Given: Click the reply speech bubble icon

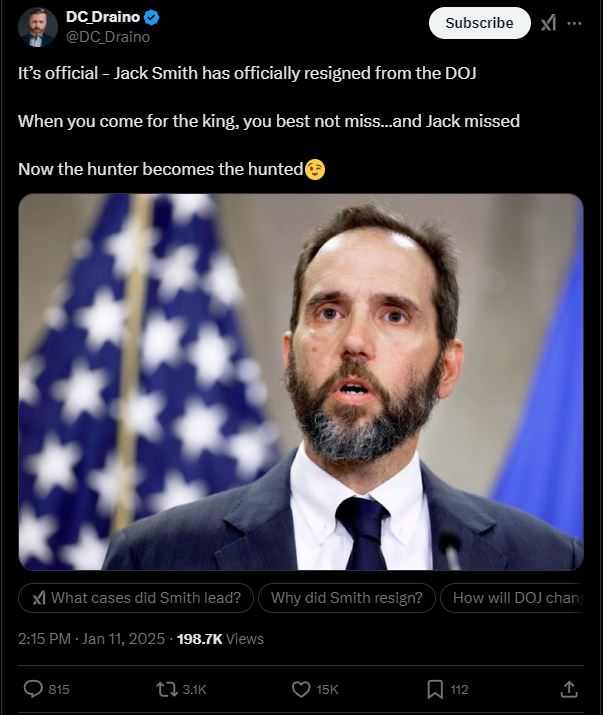Looking at the screenshot, I should point(33,689).
